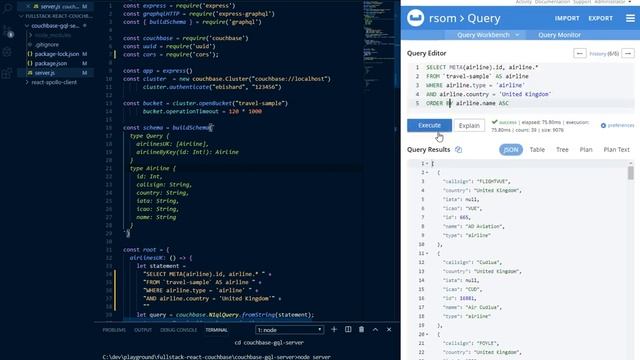
Task: Expand the react-apollo-client folder
Action: pyautogui.click(x=51, y=82)
